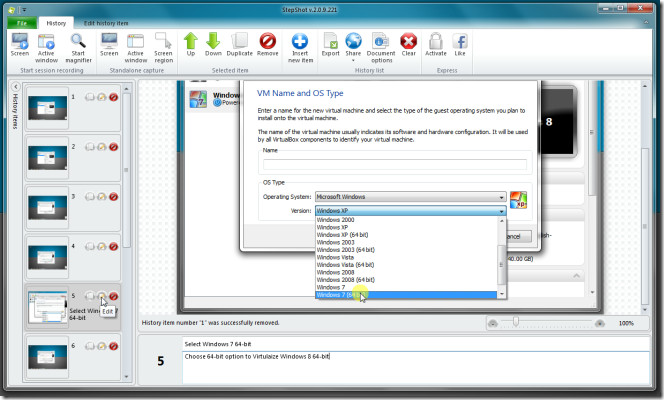Screen dimensions: 664x400
Task: Select history item 4 thumbnail
Action: pyautogui.click(x=47, y=257)
